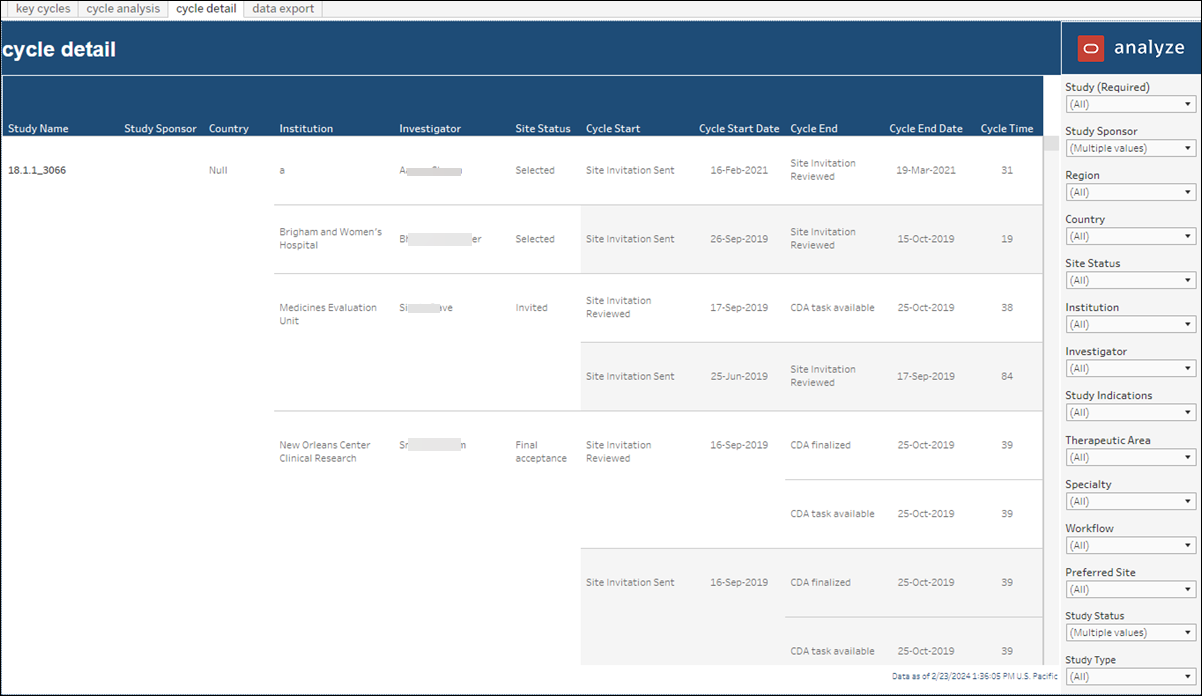Click the Country column header
Image resolution: width=1202 pixels, height=696 pixels.
(229, 128)
